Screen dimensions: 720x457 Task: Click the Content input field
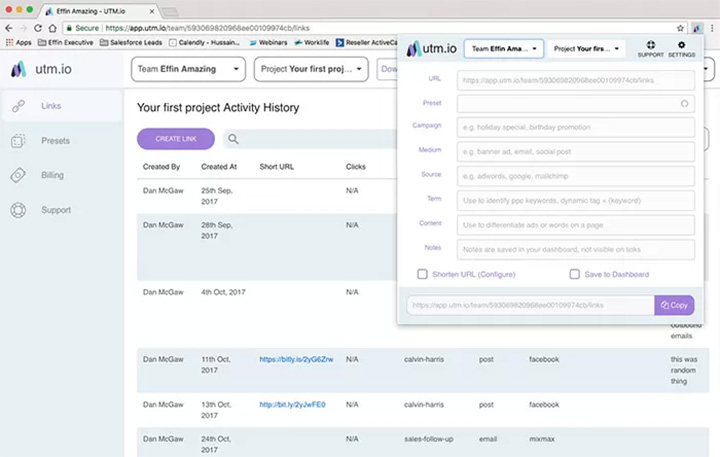click(575, 225)
